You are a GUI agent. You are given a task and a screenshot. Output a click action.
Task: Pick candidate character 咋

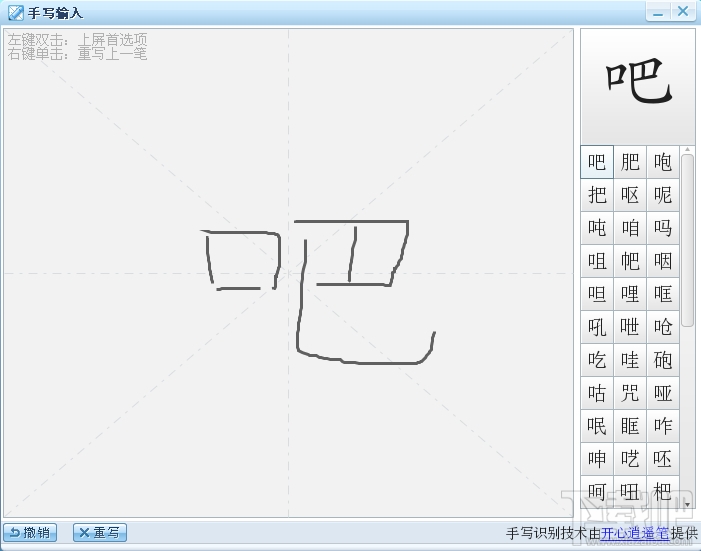663,427
